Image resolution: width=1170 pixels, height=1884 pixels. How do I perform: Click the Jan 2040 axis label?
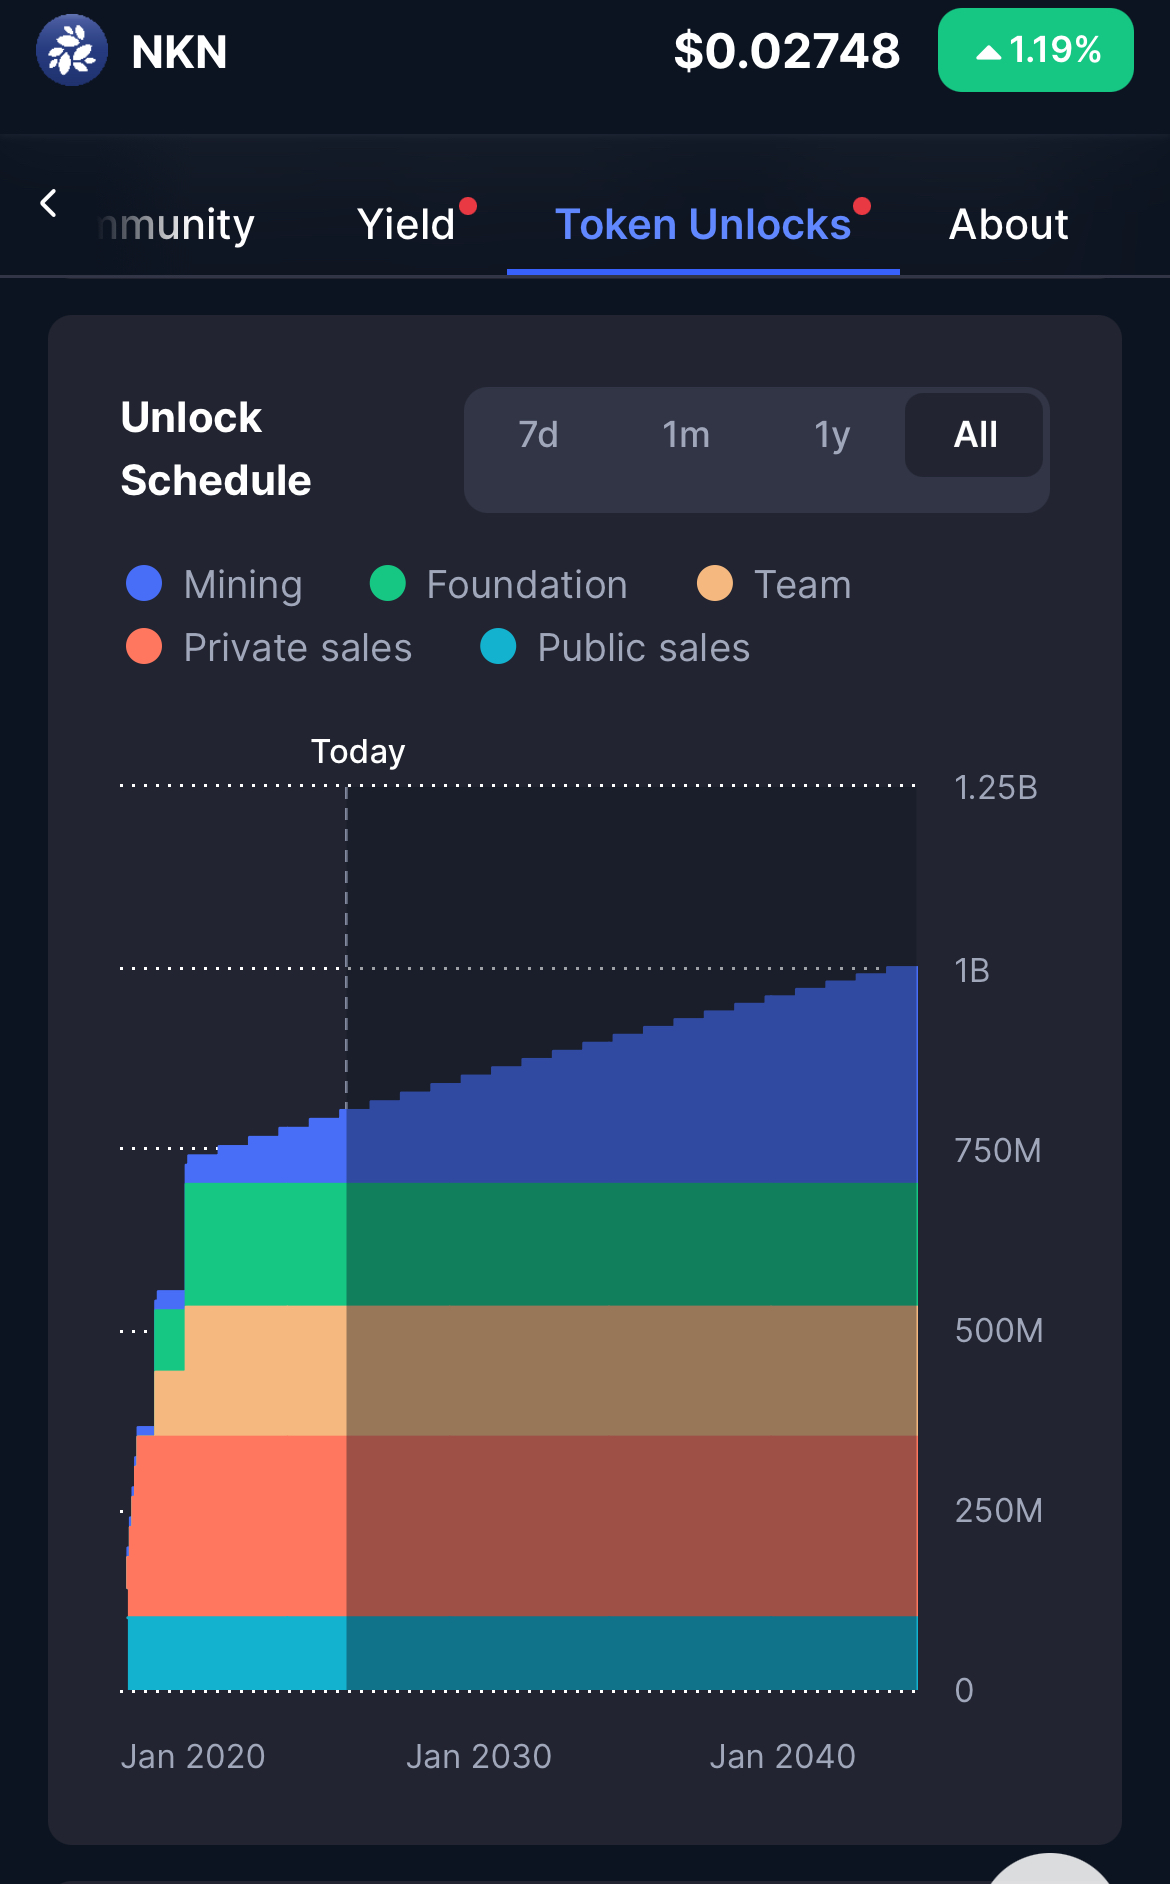783,1756
